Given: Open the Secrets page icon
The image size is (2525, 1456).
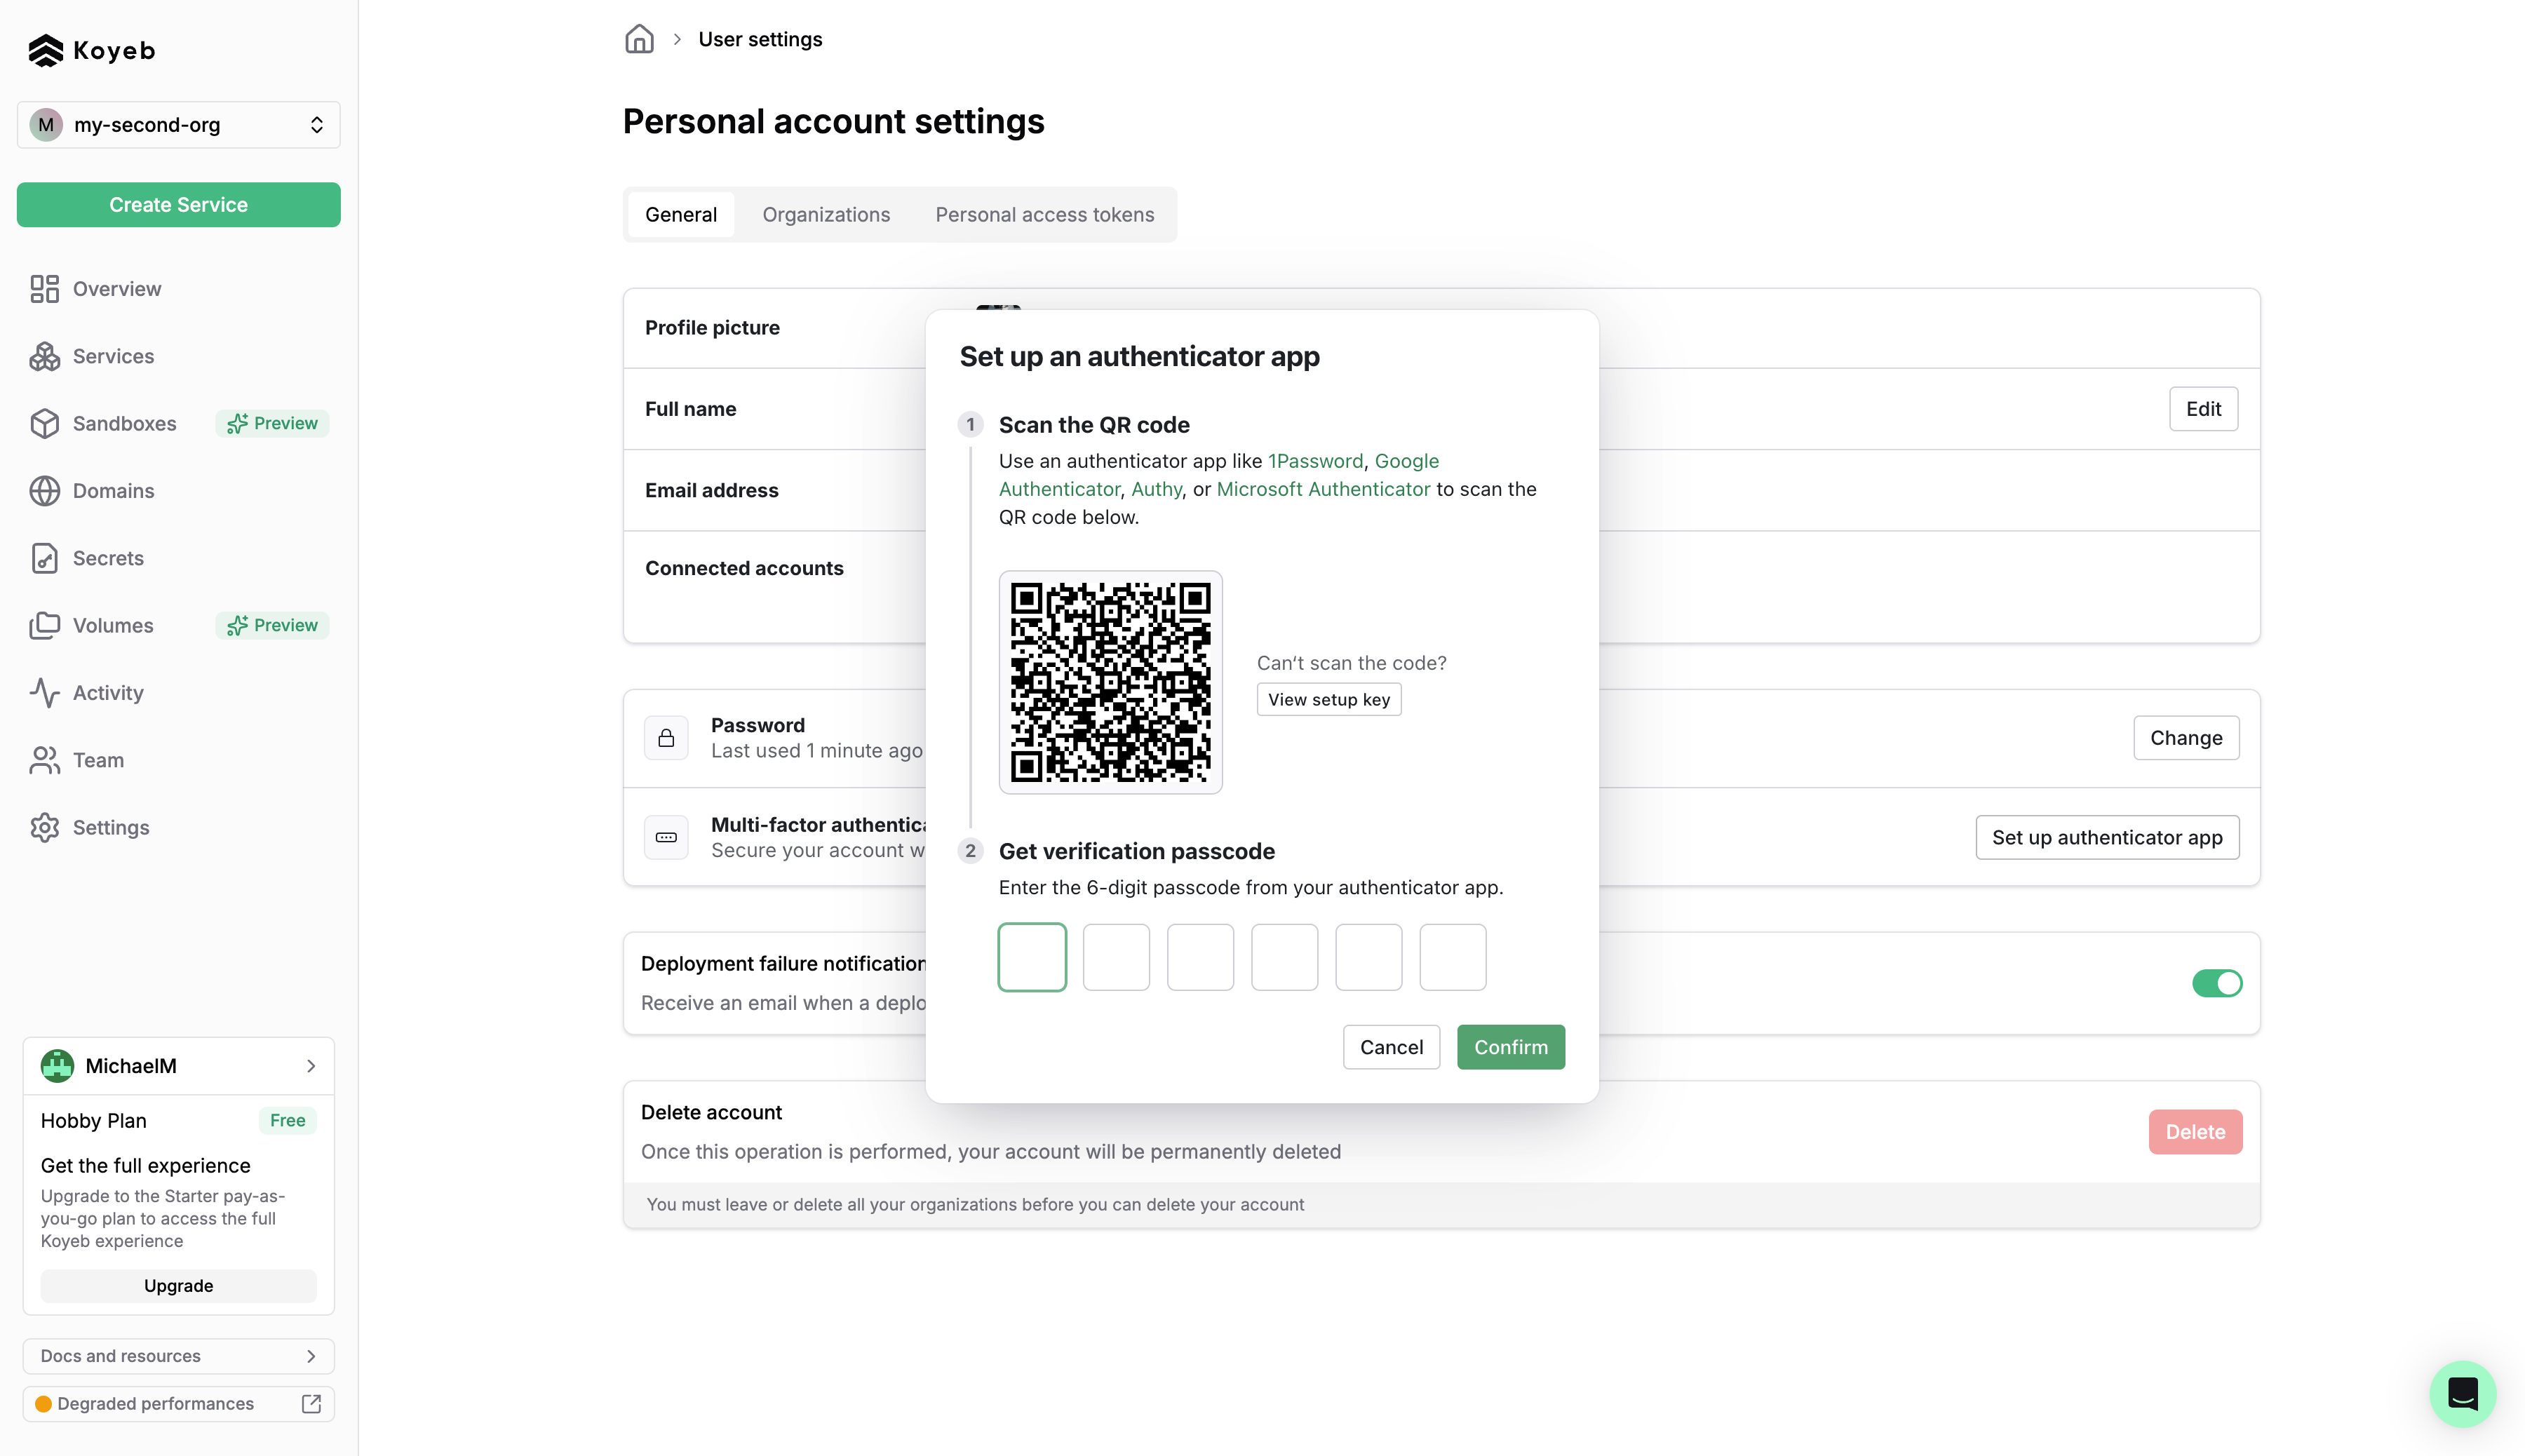Looking at the screenshot, I should tap(44, 558).
